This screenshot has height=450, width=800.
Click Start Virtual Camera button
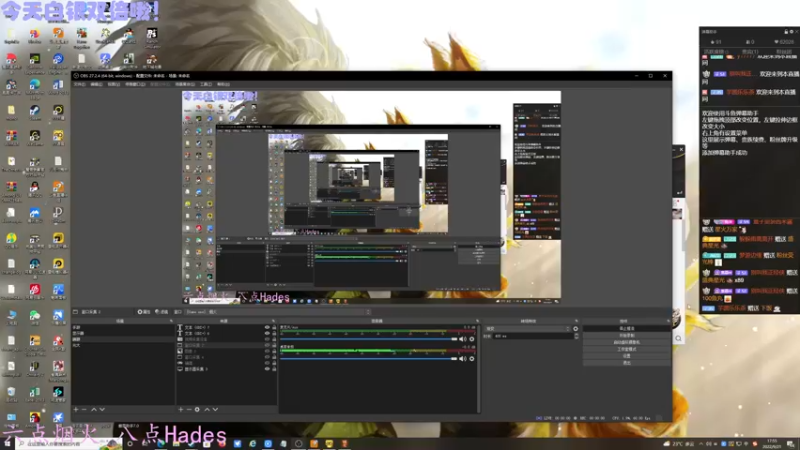[627, 342]
